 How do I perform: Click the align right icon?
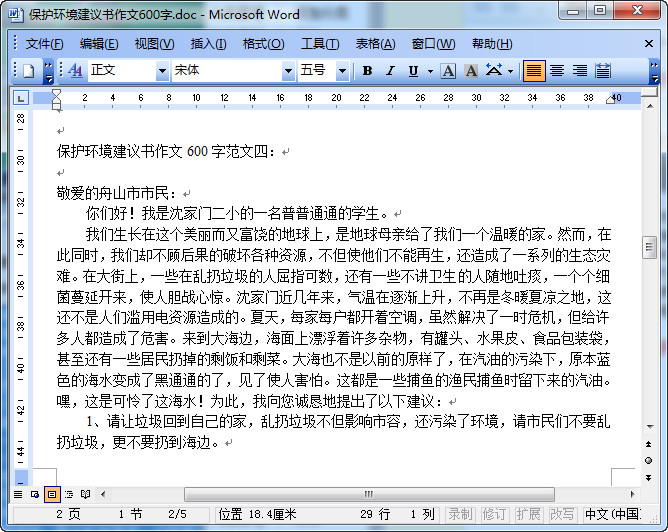click(x=579, y=71)
